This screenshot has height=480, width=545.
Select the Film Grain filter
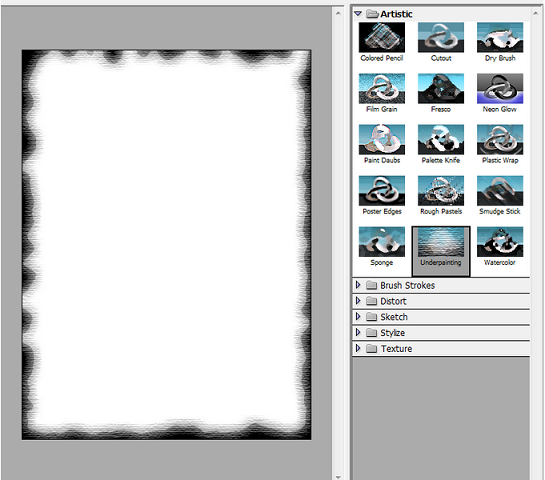click(x=382, y=88)
